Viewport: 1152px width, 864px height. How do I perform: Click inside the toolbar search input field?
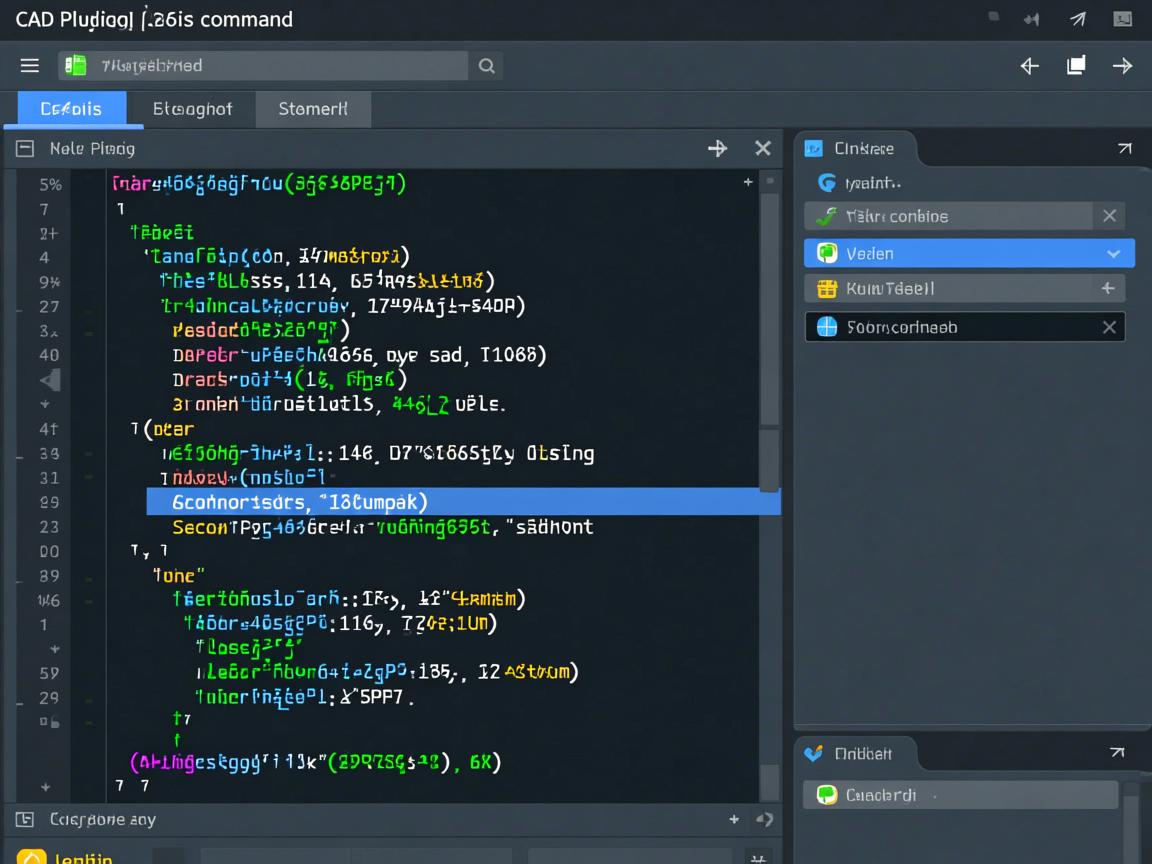click(x=280, y=66)
